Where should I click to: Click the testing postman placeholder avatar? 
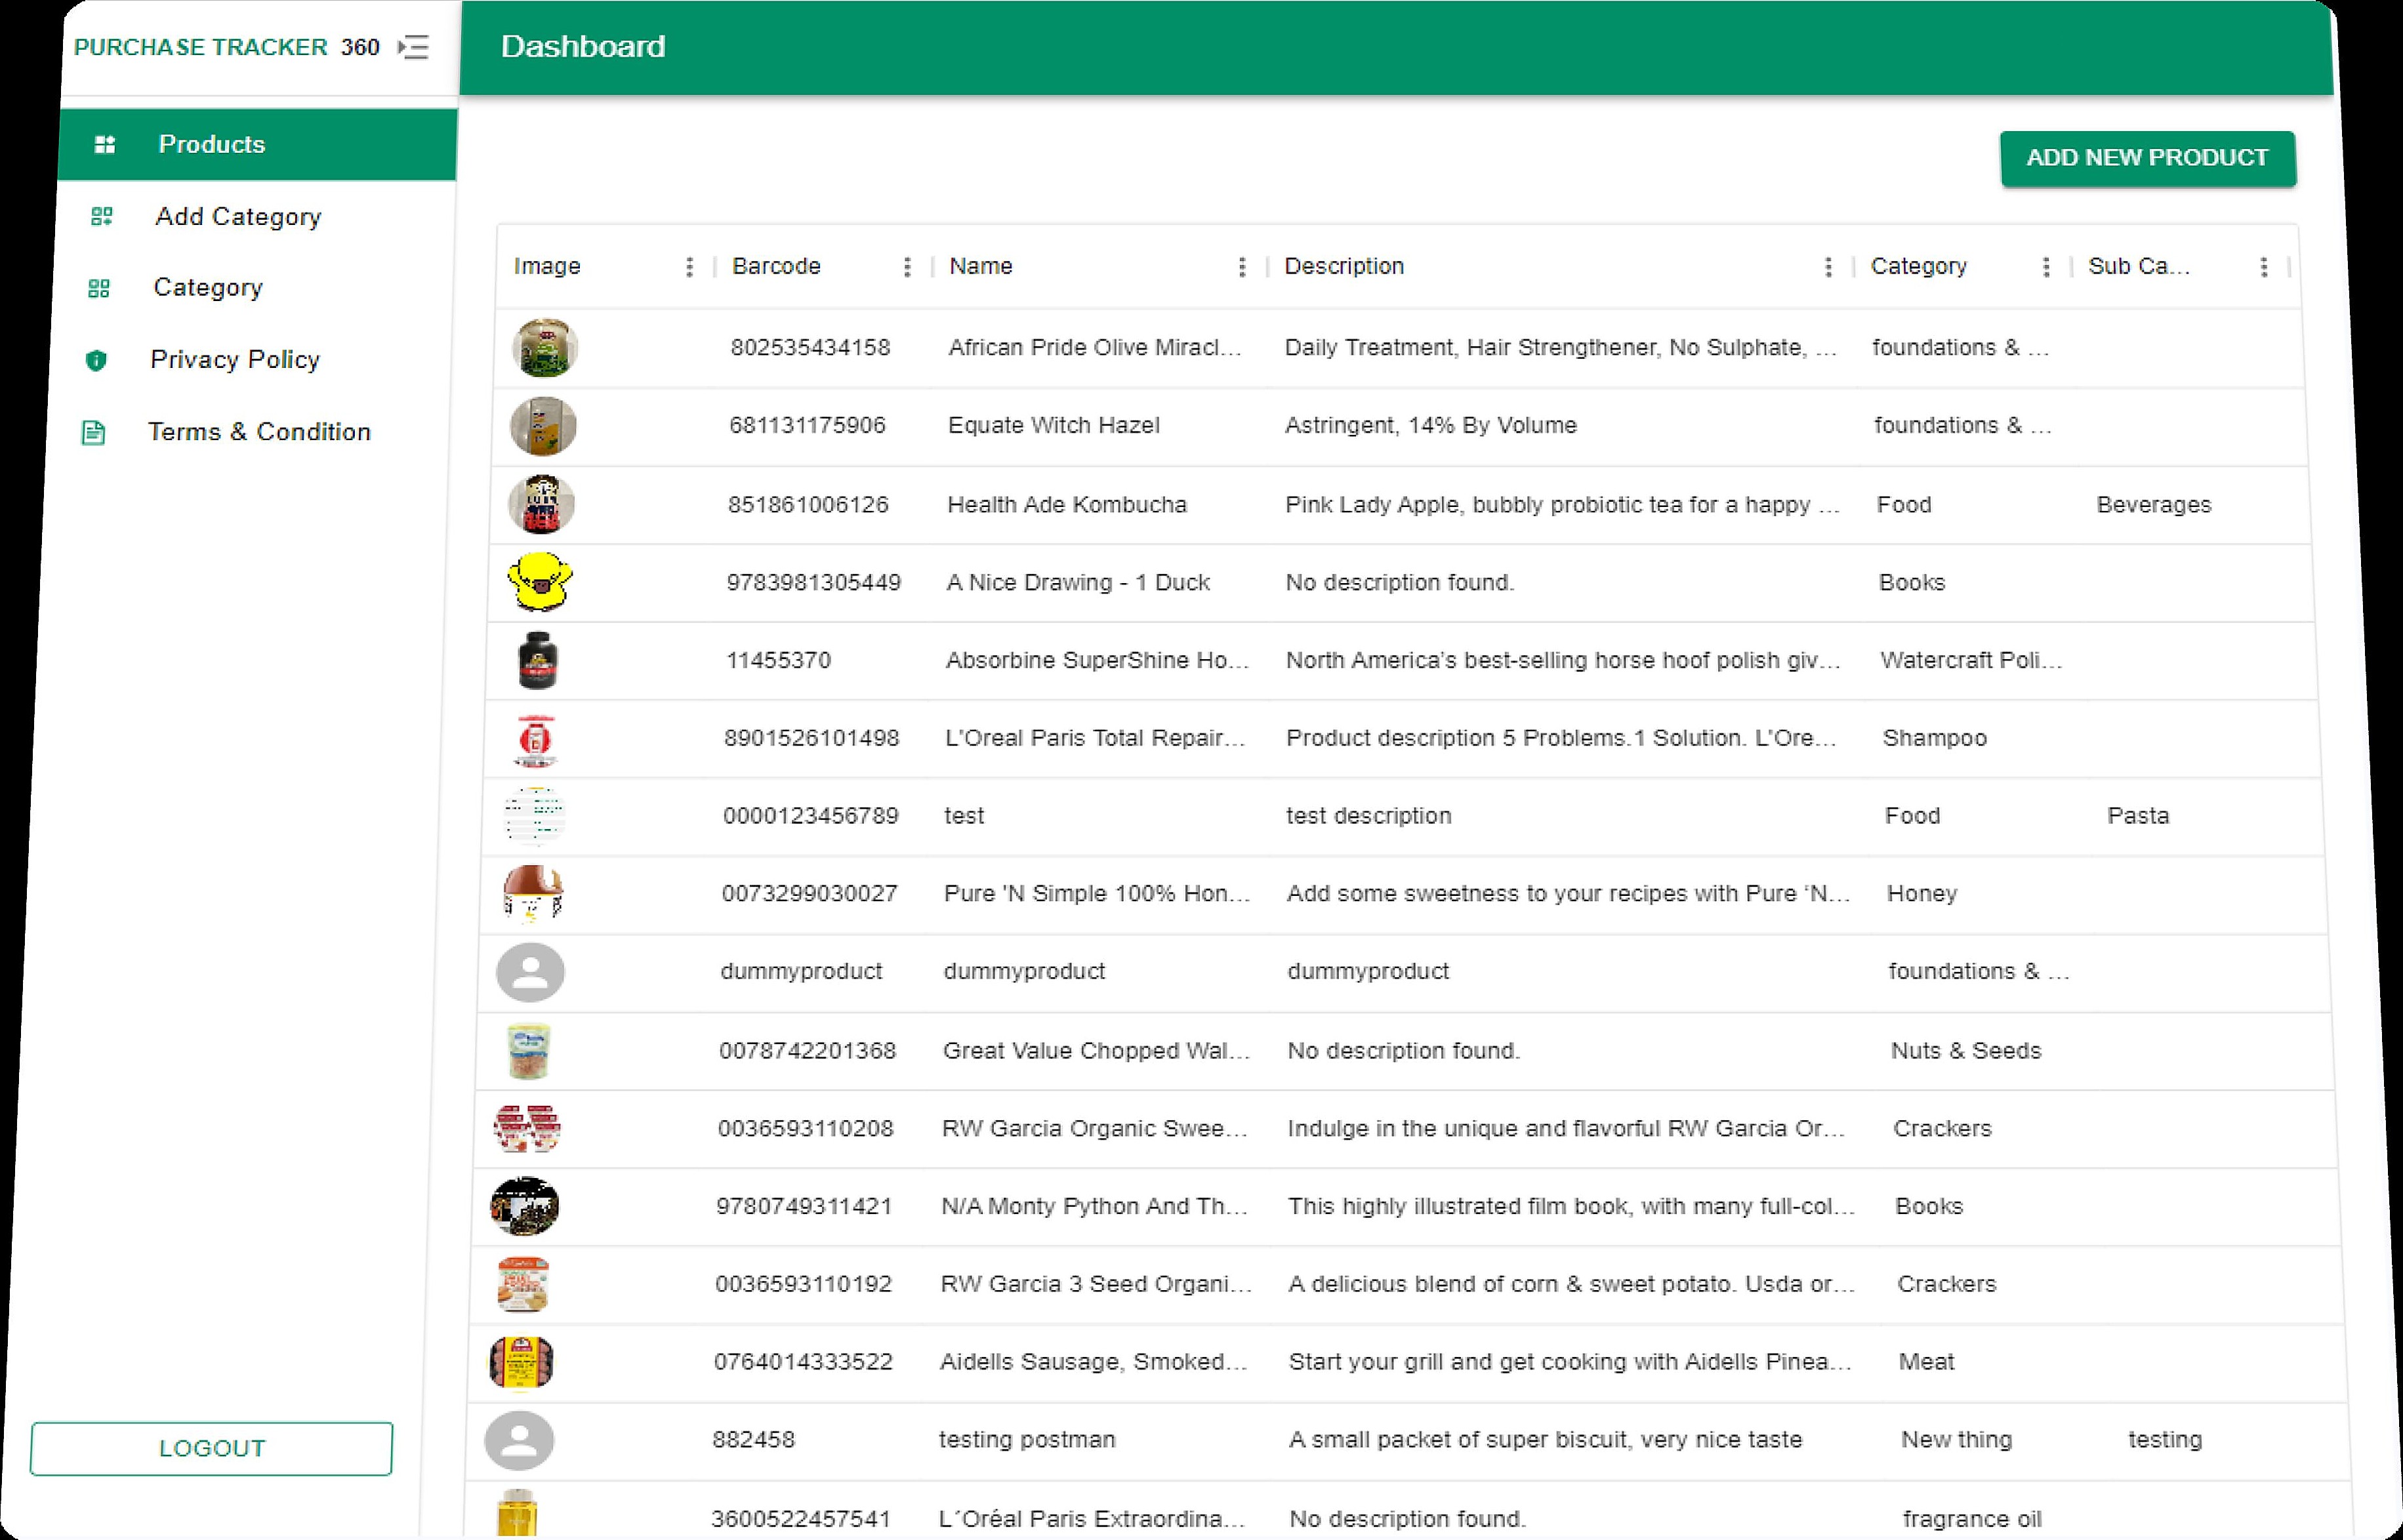tap(519, 1441)
